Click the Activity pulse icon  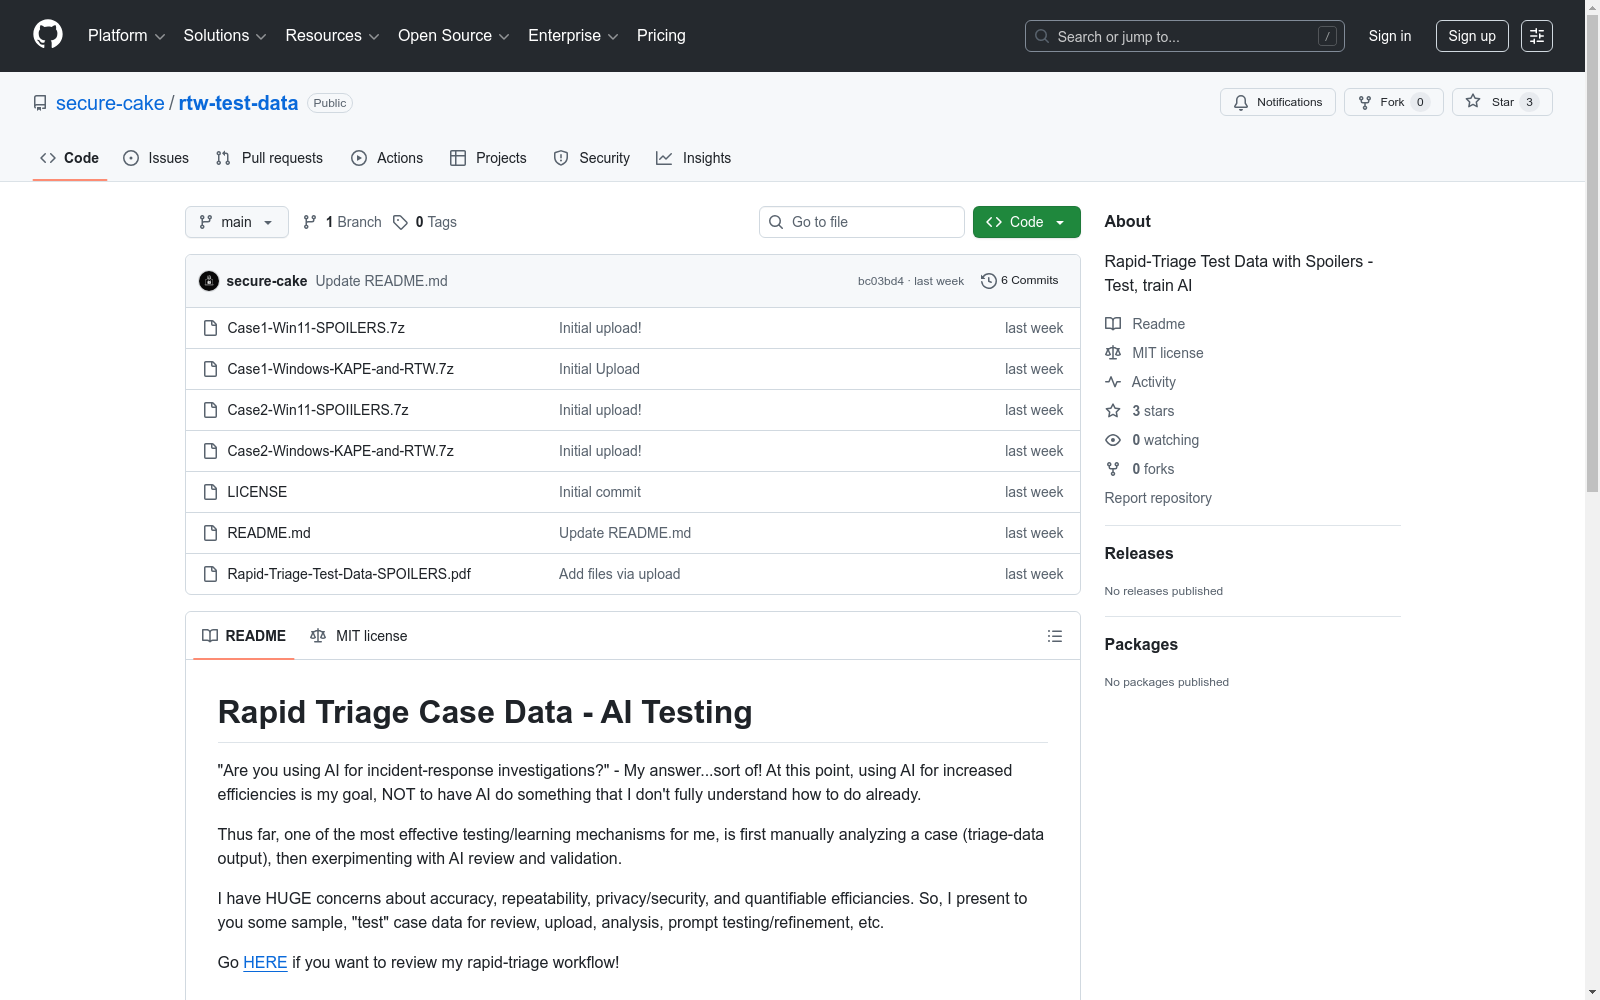[x=1113, y=382]
